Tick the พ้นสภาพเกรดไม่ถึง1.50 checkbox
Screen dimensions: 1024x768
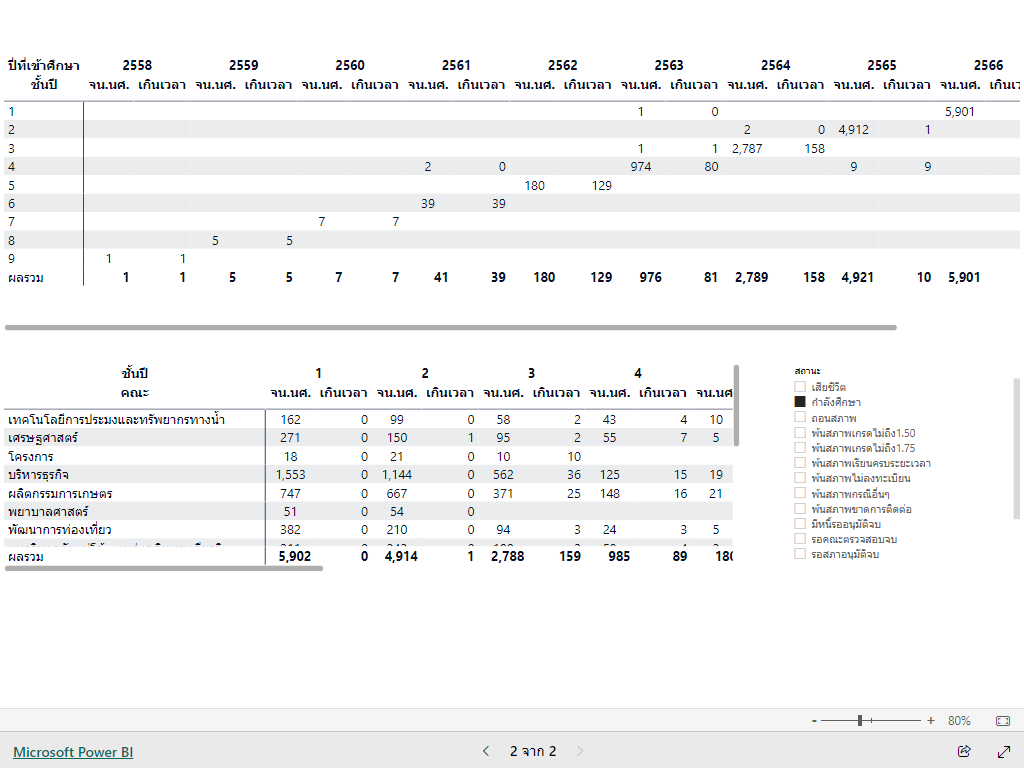[800, 433]
